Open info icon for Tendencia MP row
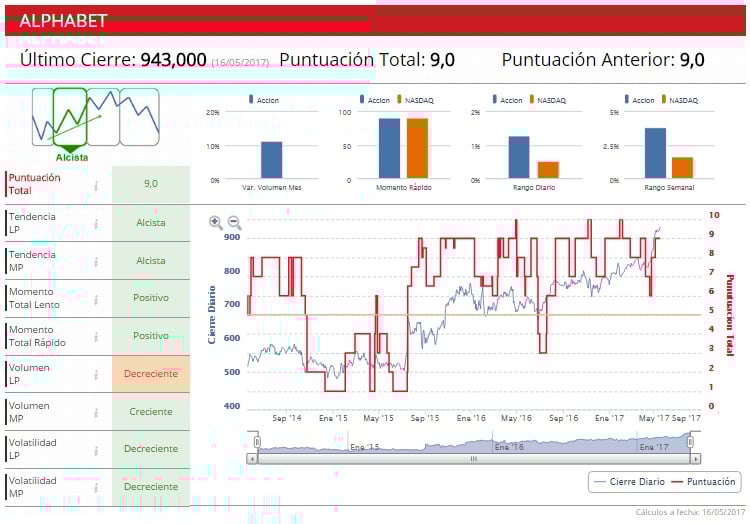 96,262
